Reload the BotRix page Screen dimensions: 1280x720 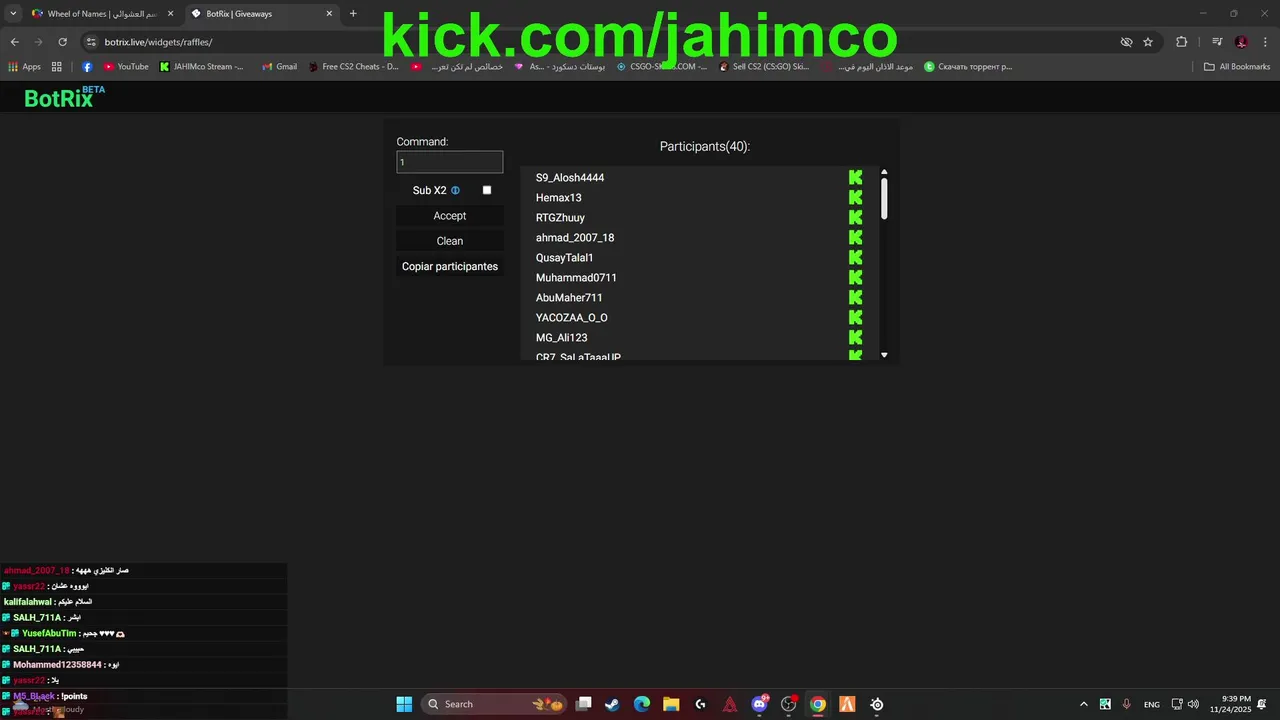62,42
